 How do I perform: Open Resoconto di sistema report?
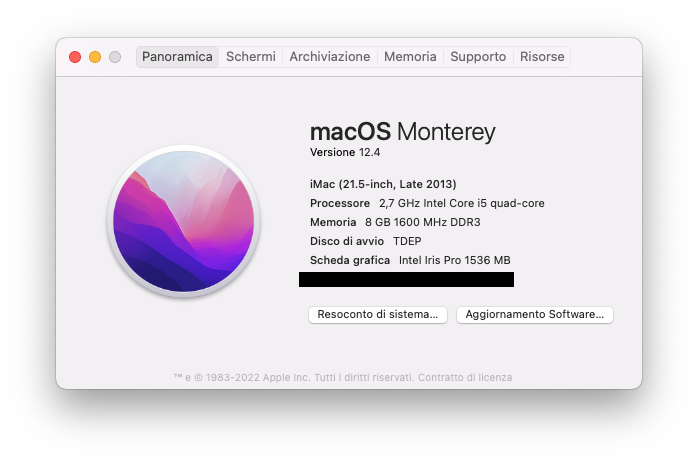click(377, 314)
